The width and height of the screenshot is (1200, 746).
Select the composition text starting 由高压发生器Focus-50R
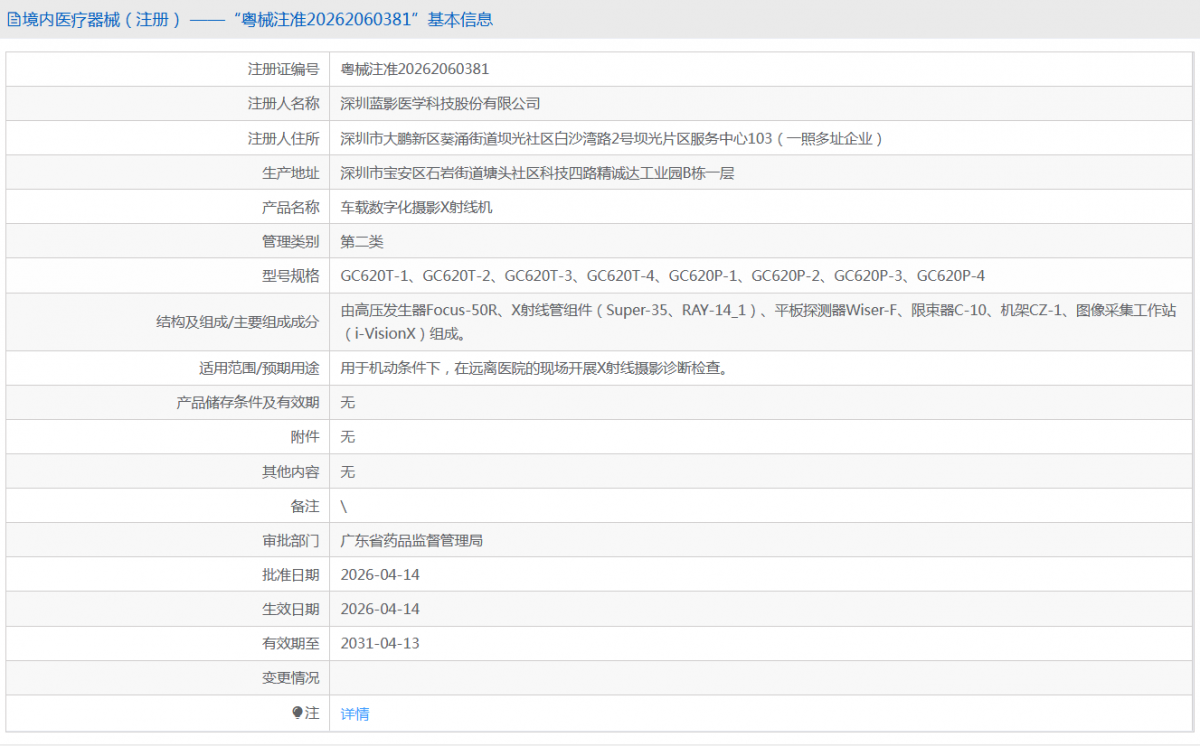point(758,321)
